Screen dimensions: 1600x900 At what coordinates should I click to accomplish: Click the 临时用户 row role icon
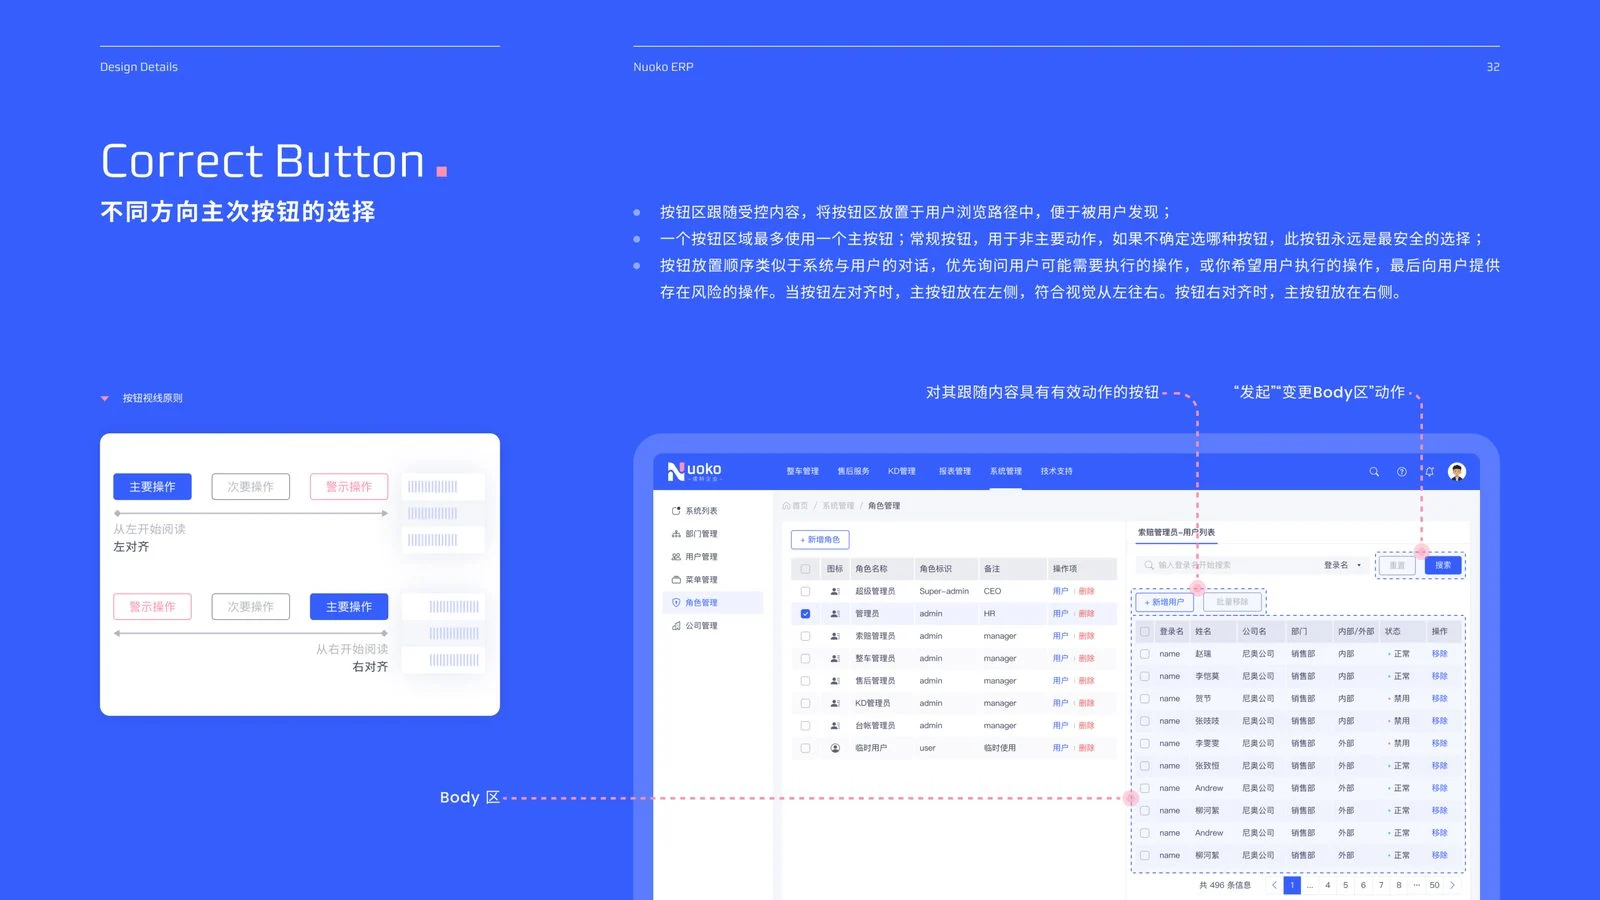[x=835, y=748]
